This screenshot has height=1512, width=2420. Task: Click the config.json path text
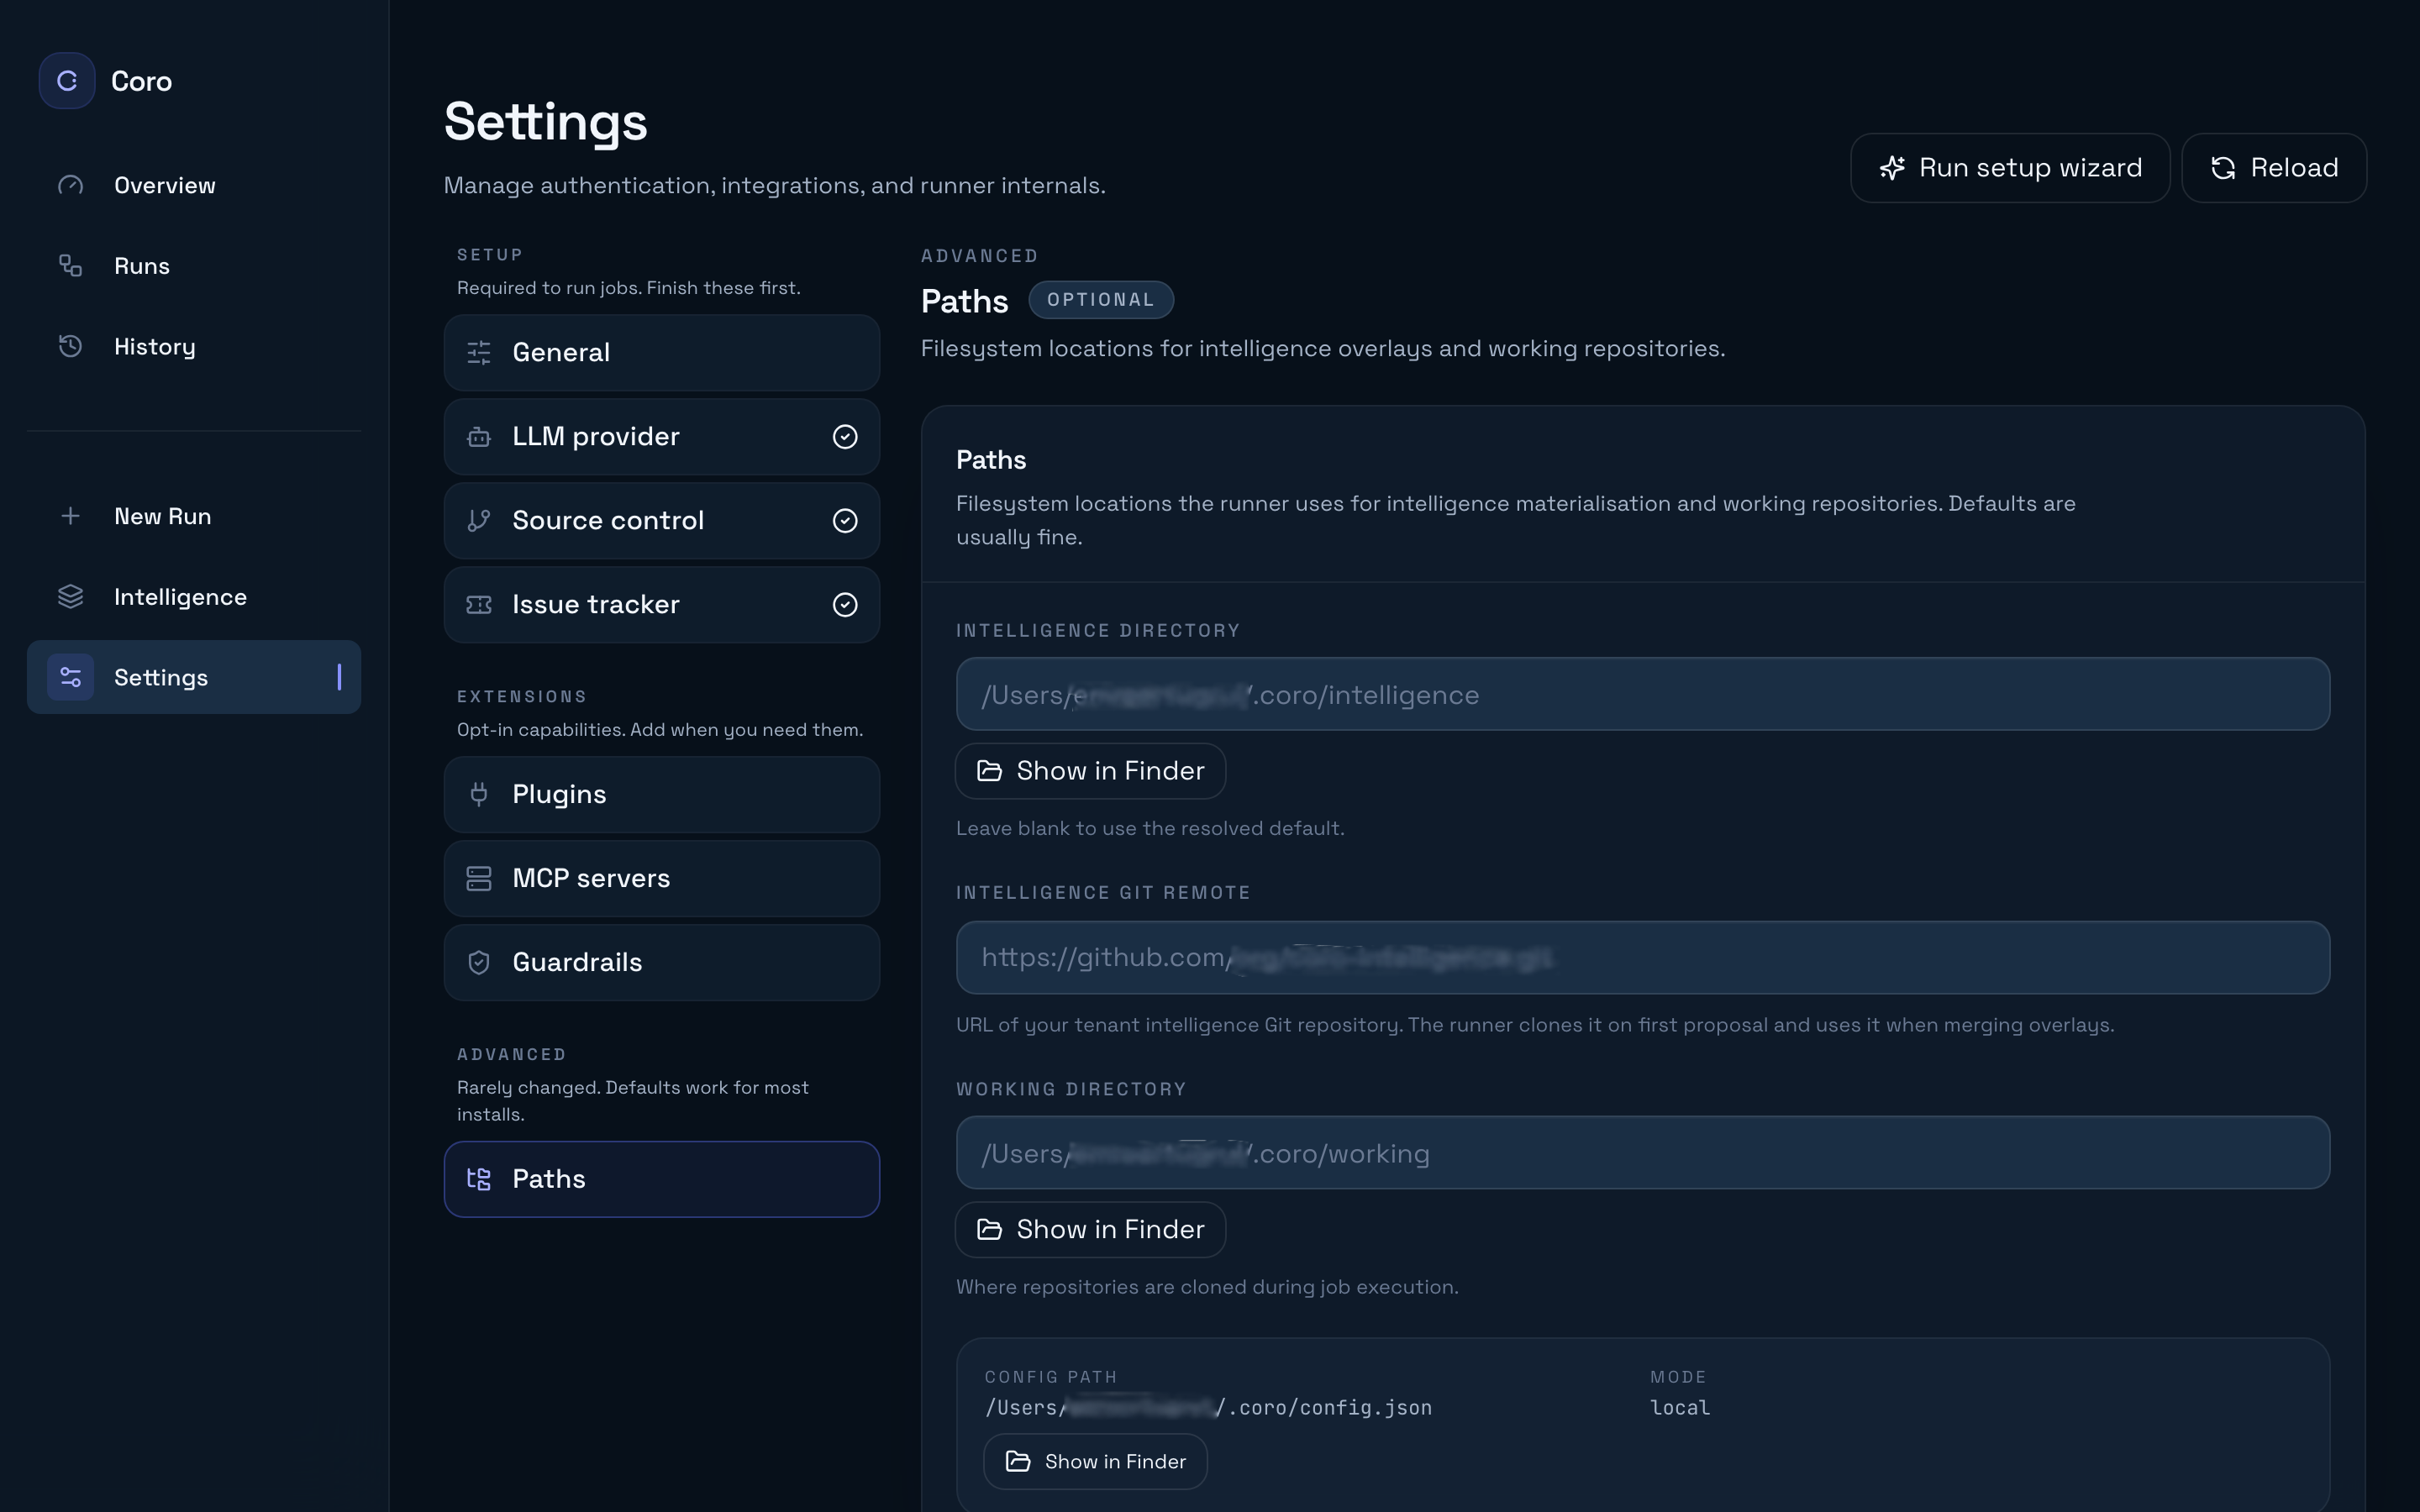pyautogui.click(x=1208, y=1408)
